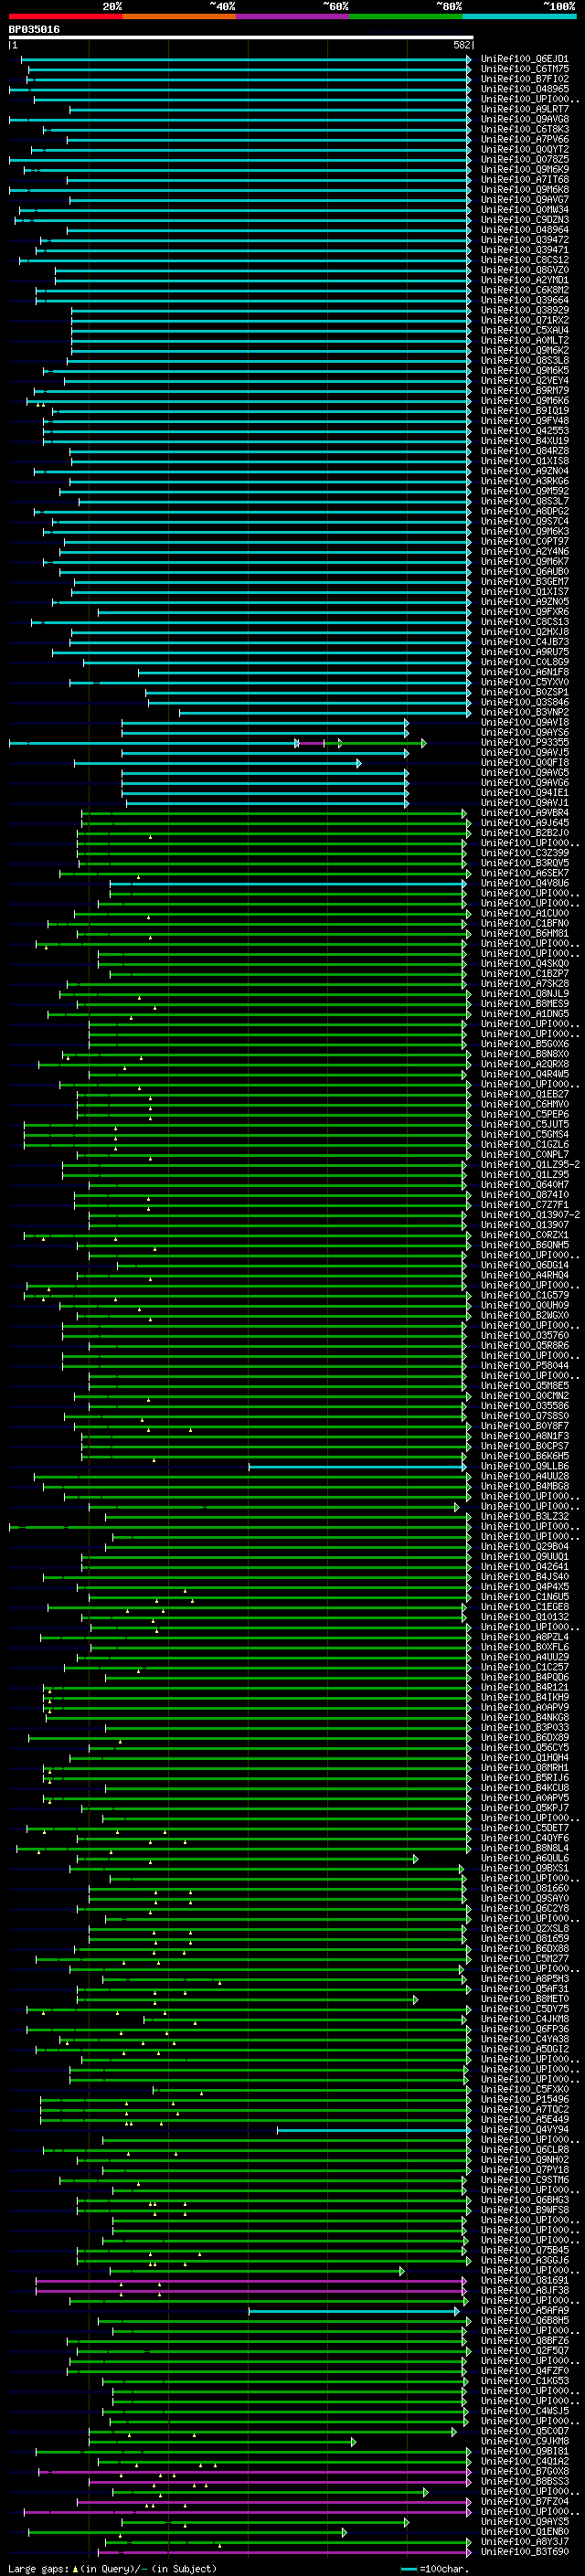The height and width of the screenshot is (2576, 585).
Task: Select subject UniRef100_A5AFA9
Action: 525,2310
